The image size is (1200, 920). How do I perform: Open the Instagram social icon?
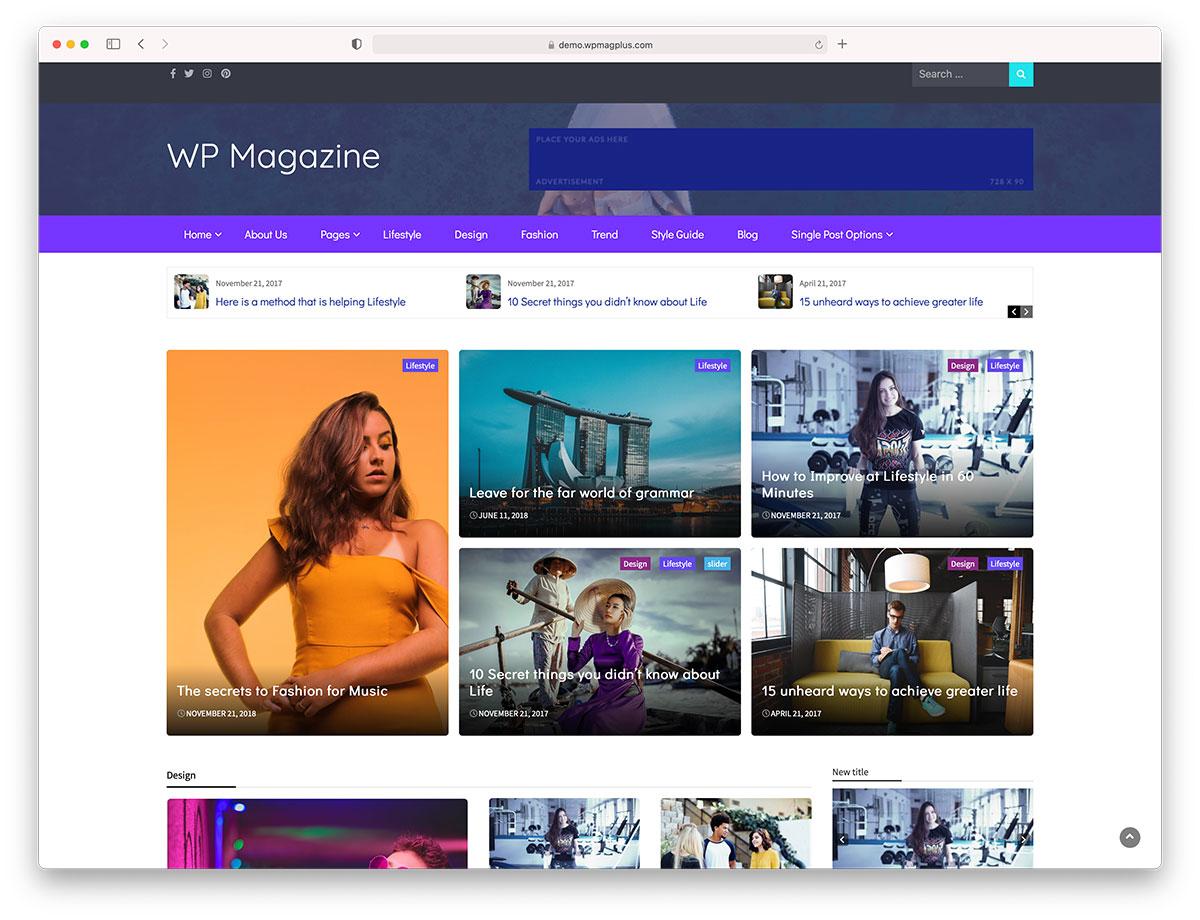tap(207, 74)
